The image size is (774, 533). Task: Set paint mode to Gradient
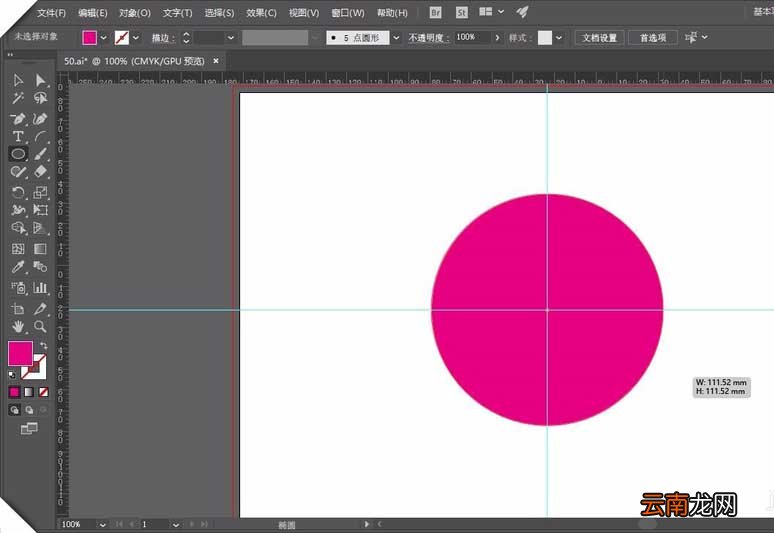point(29,392)
